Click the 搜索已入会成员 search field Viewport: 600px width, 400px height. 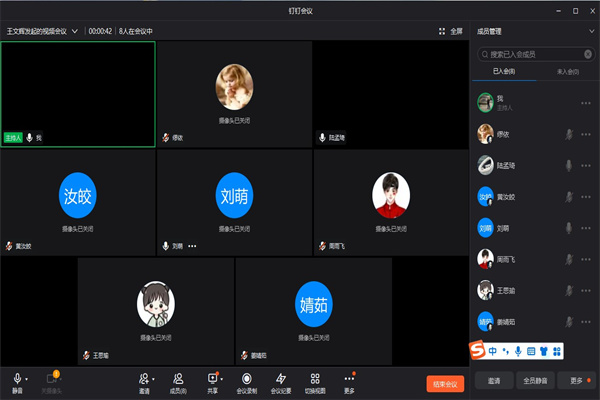[530, 54]
